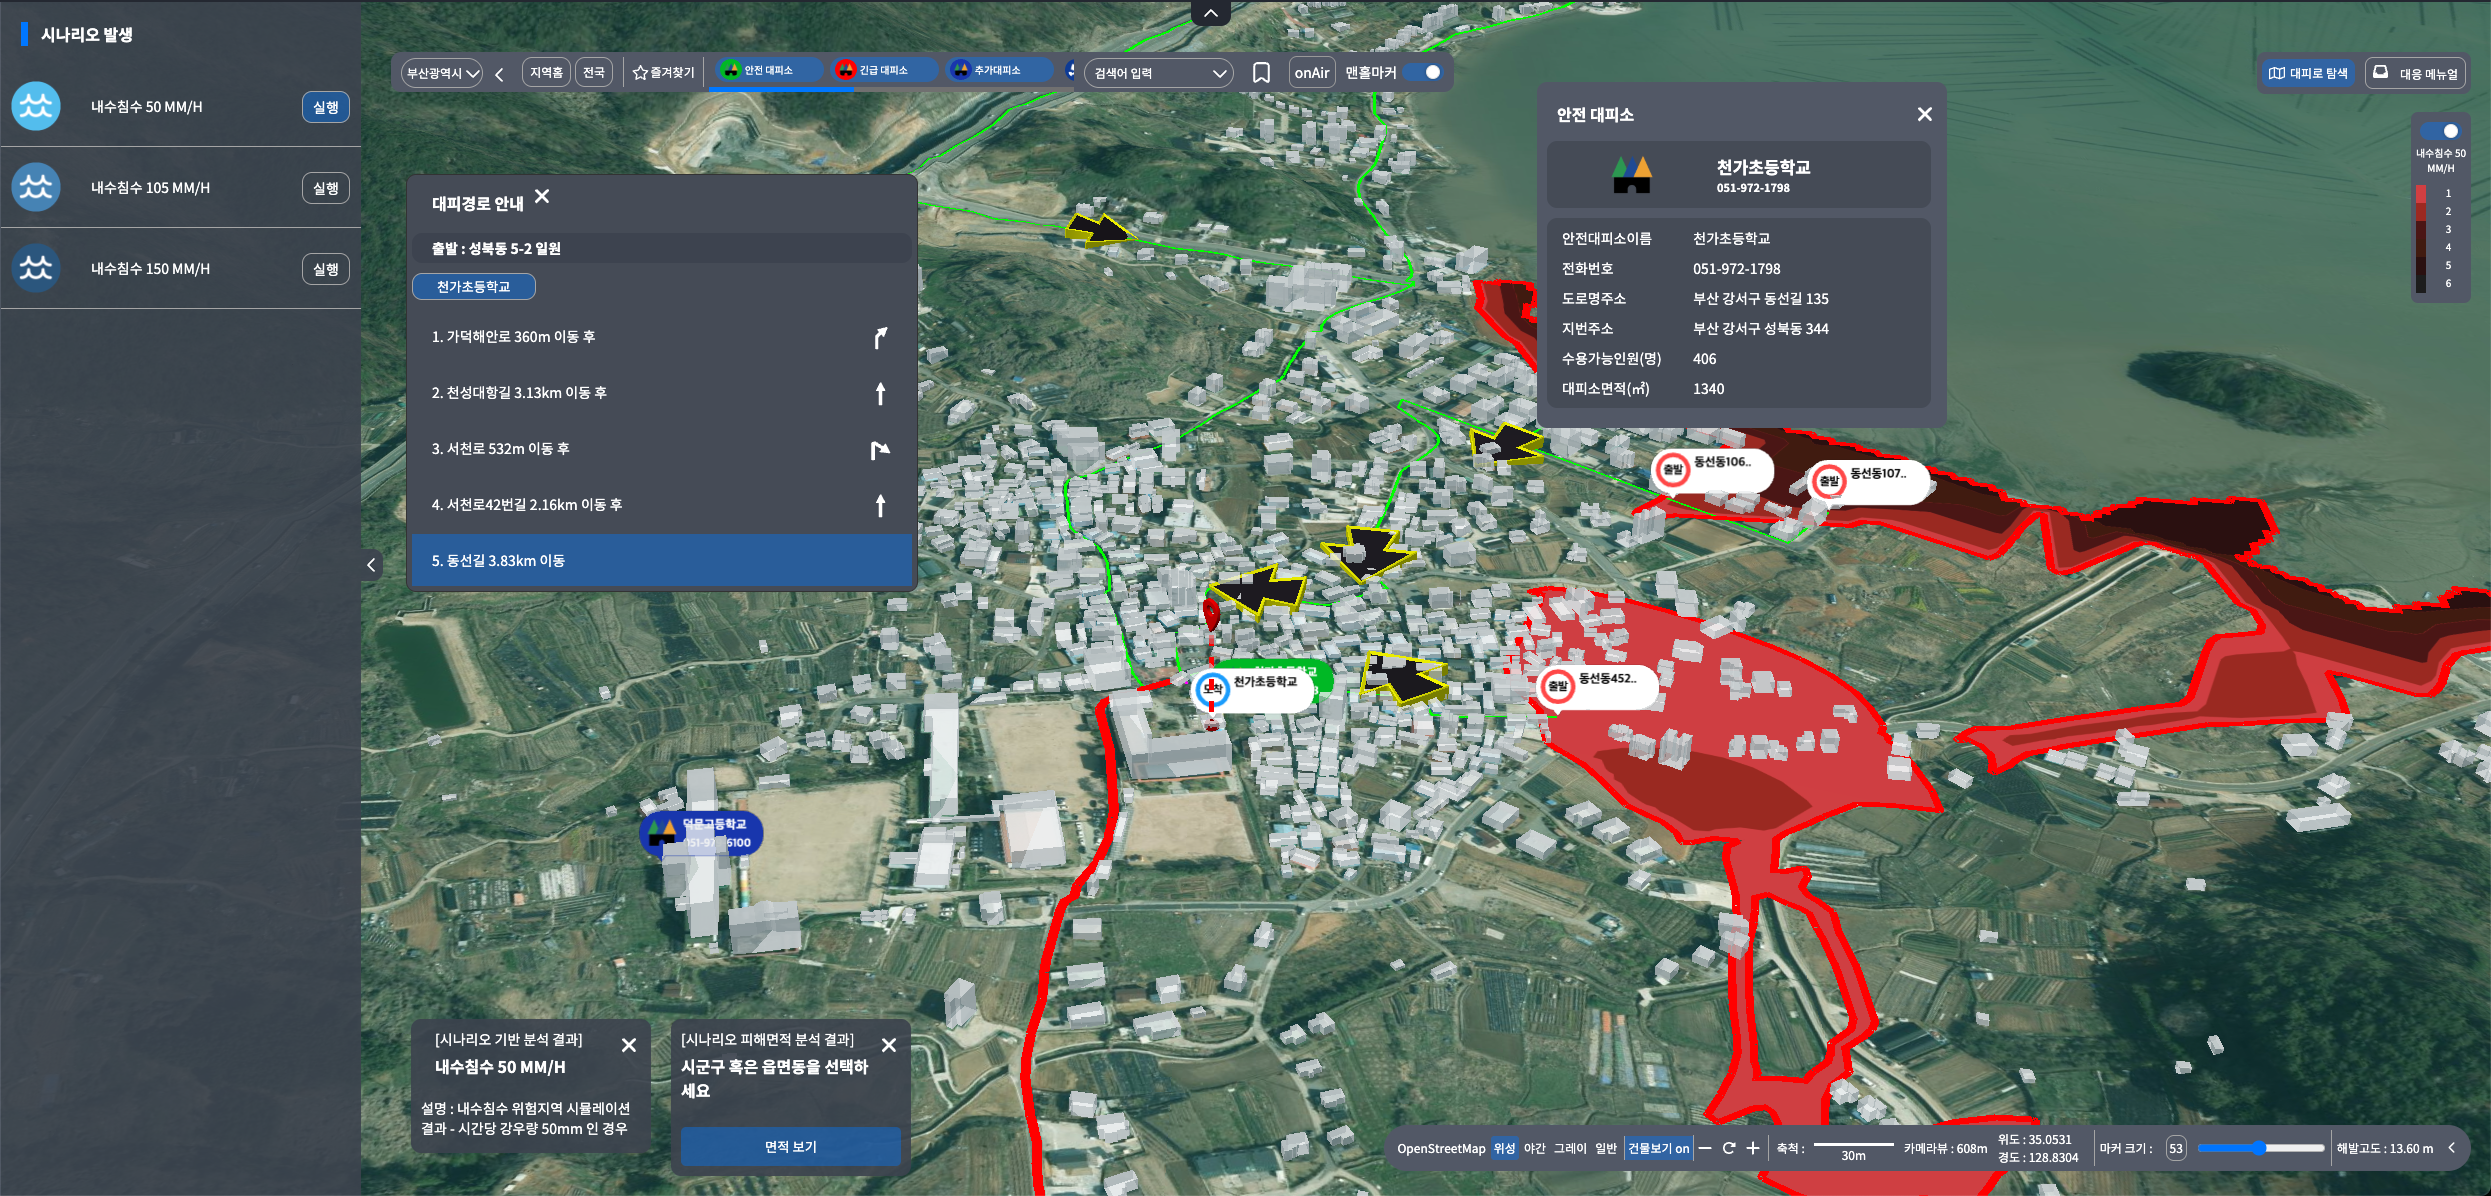The image size is (2491, 1196).
Task: Collapse the sidebar with the left arrow handle
Action: (371, 565)
